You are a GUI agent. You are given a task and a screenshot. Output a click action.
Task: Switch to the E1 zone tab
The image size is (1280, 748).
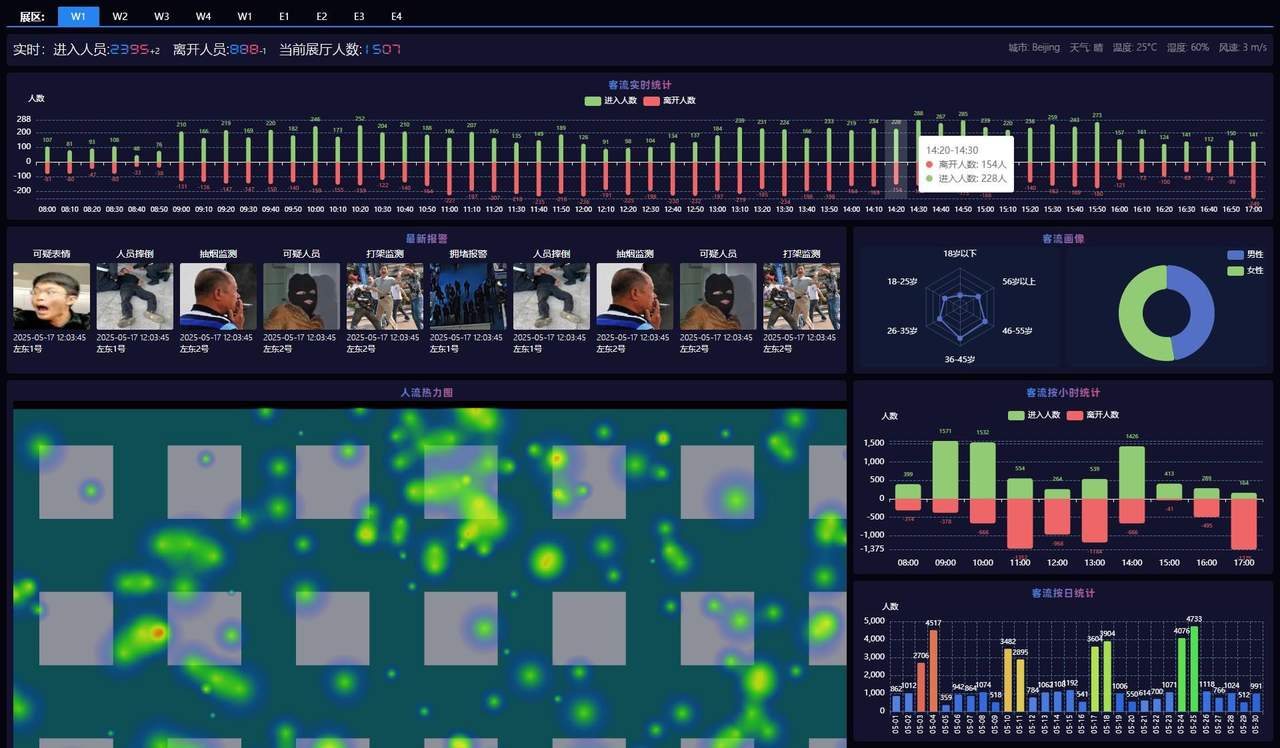[x=284, y=16]
